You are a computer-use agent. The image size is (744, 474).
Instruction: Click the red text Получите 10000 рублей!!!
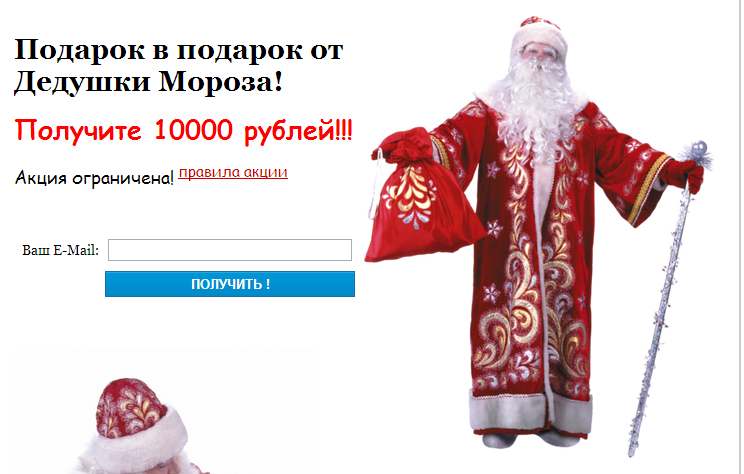(184, 130)
